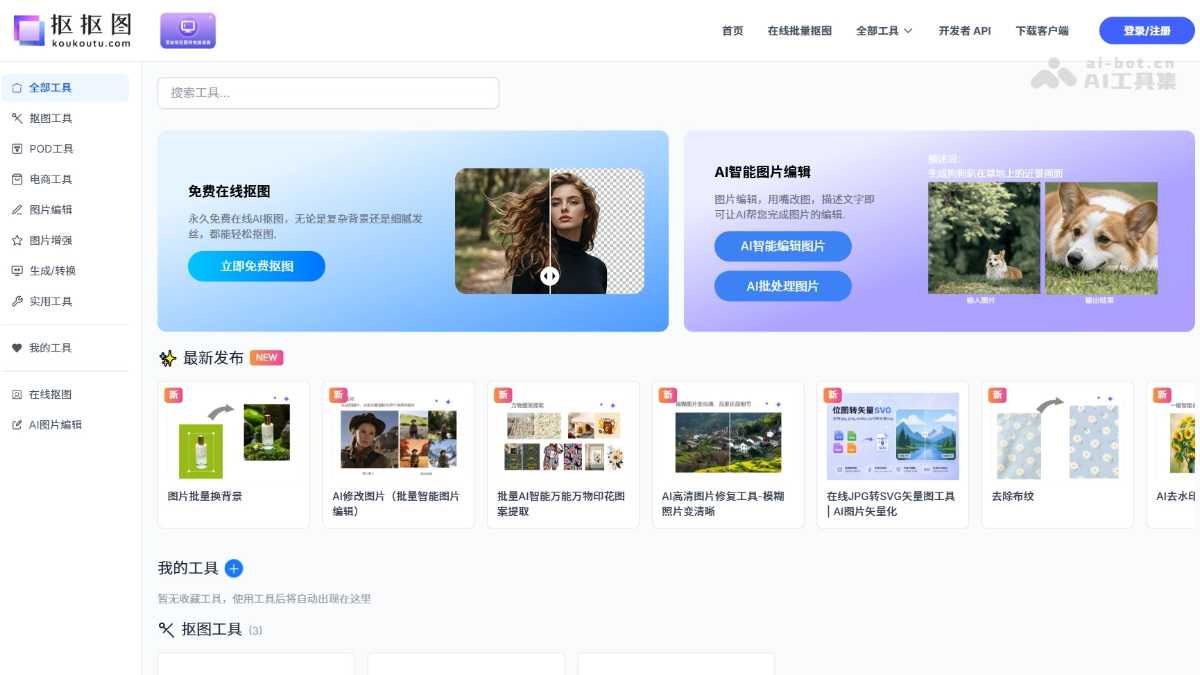Click the shop icon beside 电商工具
1200x675 pixels.
[17, 179]
